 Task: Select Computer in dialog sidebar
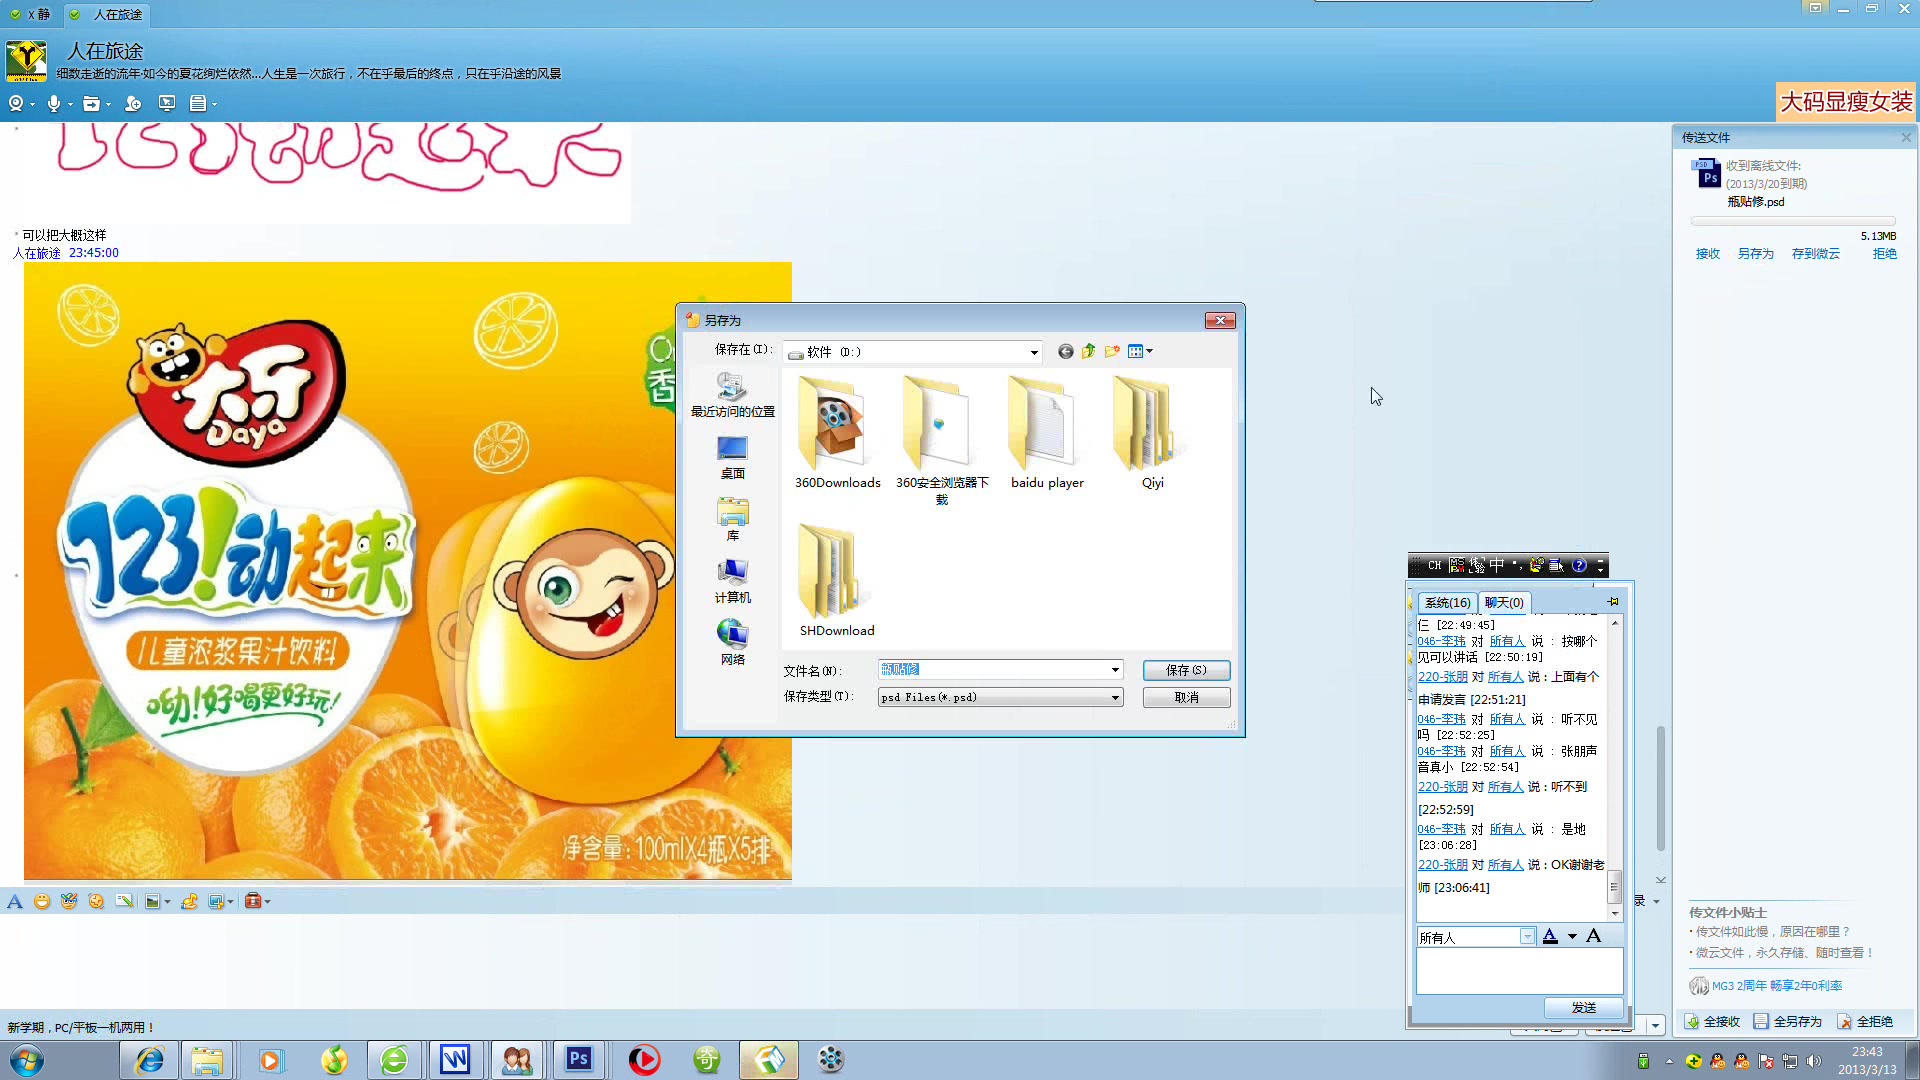pos(732,582)
